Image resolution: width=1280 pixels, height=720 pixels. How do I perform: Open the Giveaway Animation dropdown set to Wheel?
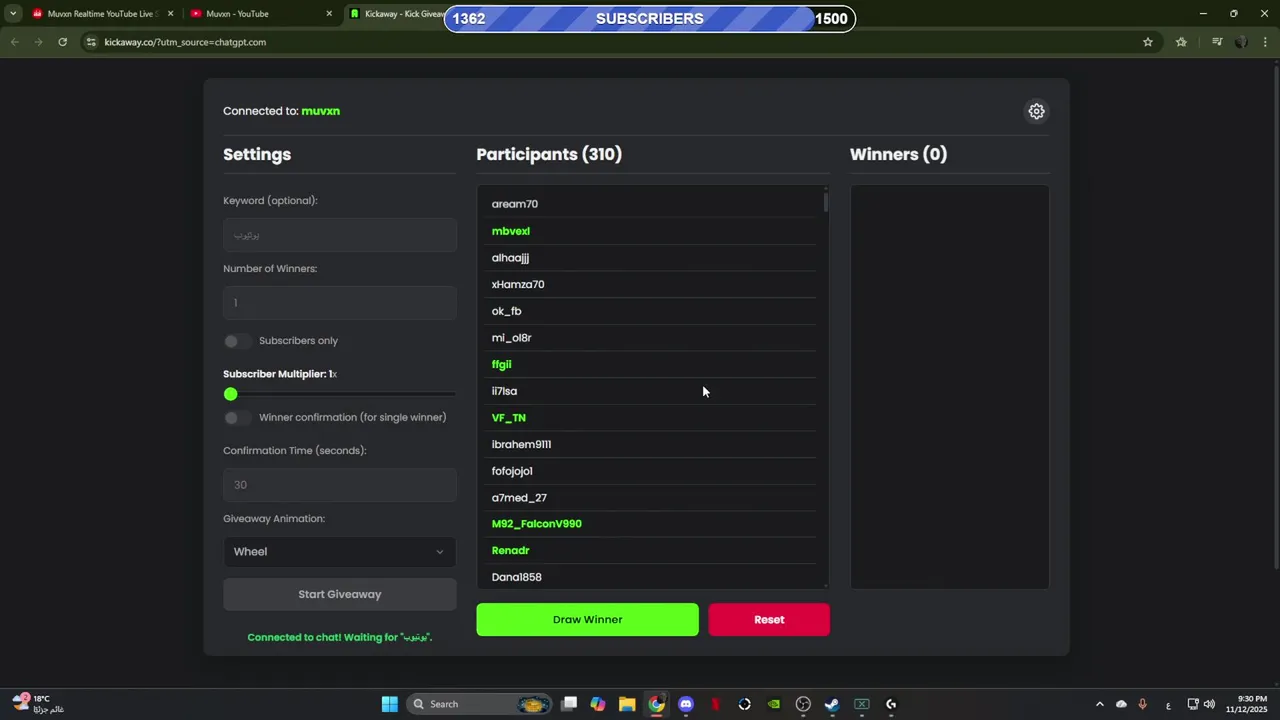point(340,552)
